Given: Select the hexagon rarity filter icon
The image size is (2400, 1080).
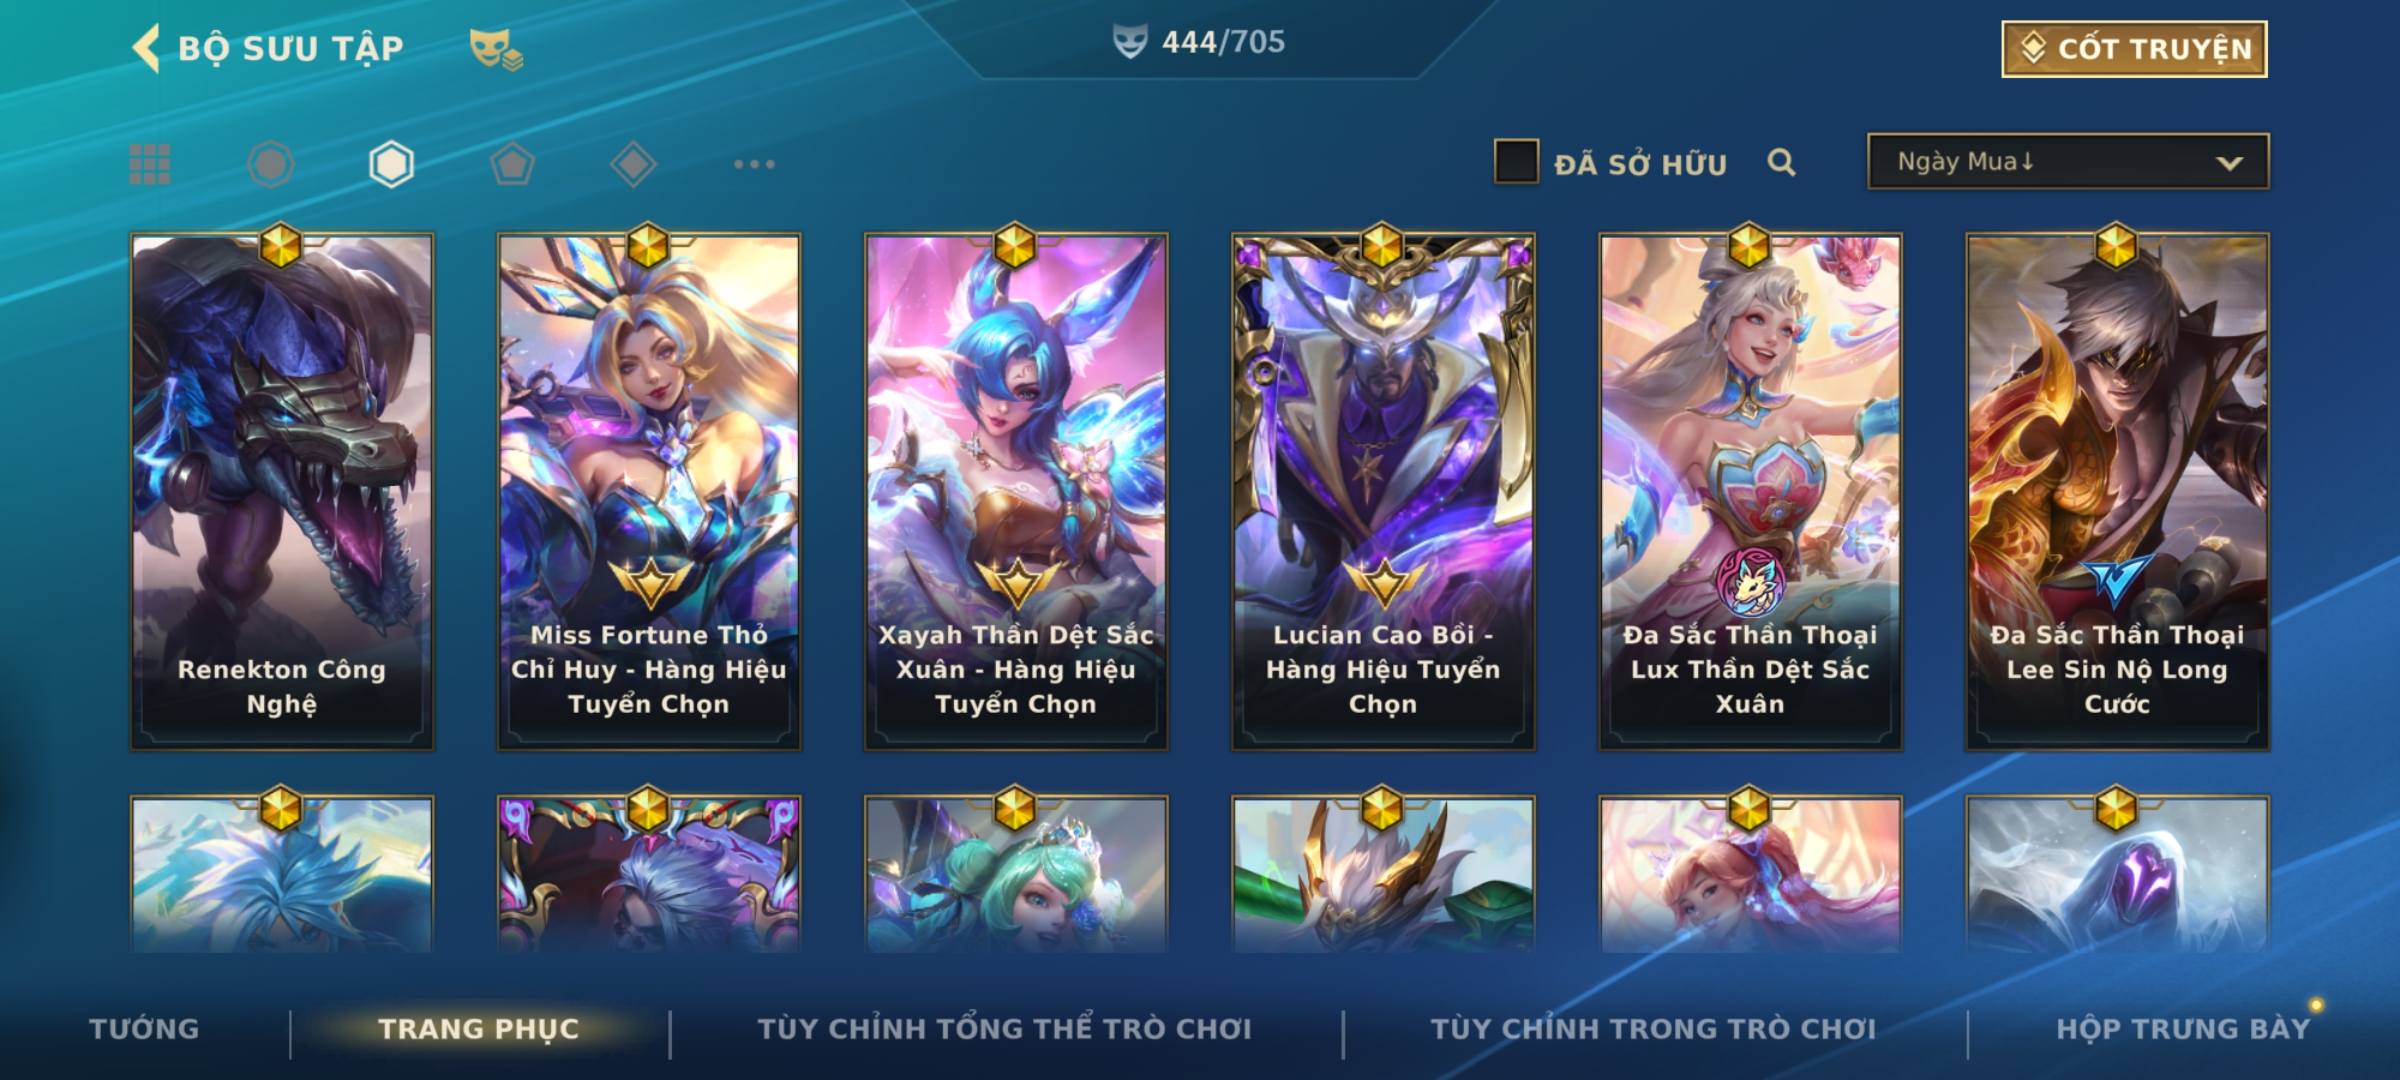Looking at the screenshot, I should tap(391, 164).
